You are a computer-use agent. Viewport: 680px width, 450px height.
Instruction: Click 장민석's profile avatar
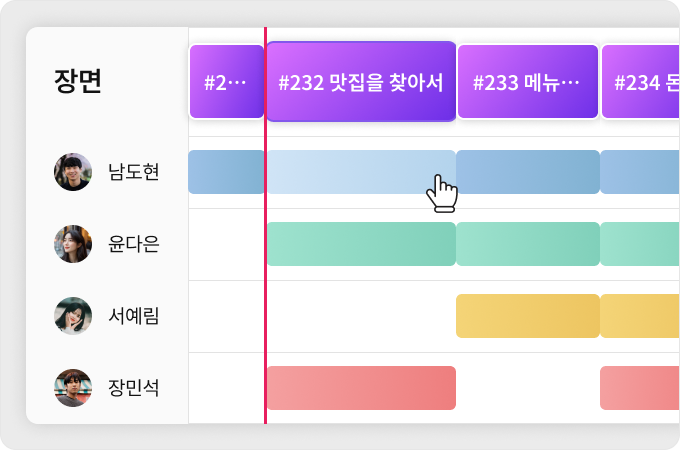click(73, 388)
